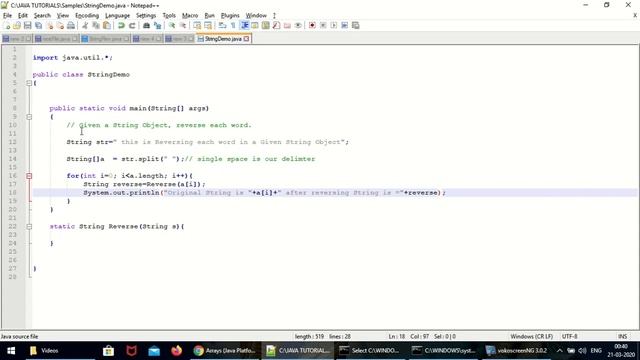
Task: Start recording a macro
Action: coord(312,25)
